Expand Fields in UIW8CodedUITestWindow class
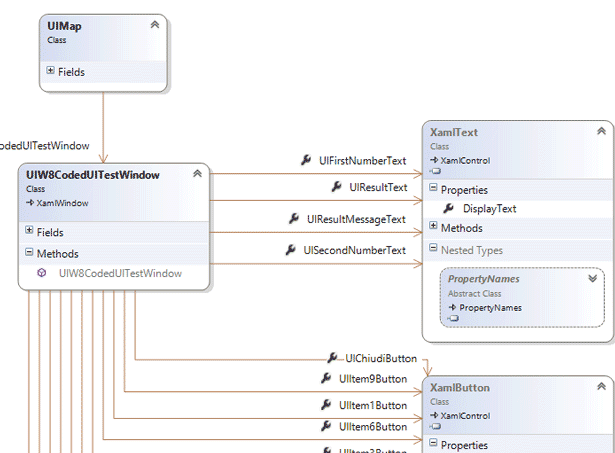This screenshot has height=453, width=615. (x=30, y=232)
